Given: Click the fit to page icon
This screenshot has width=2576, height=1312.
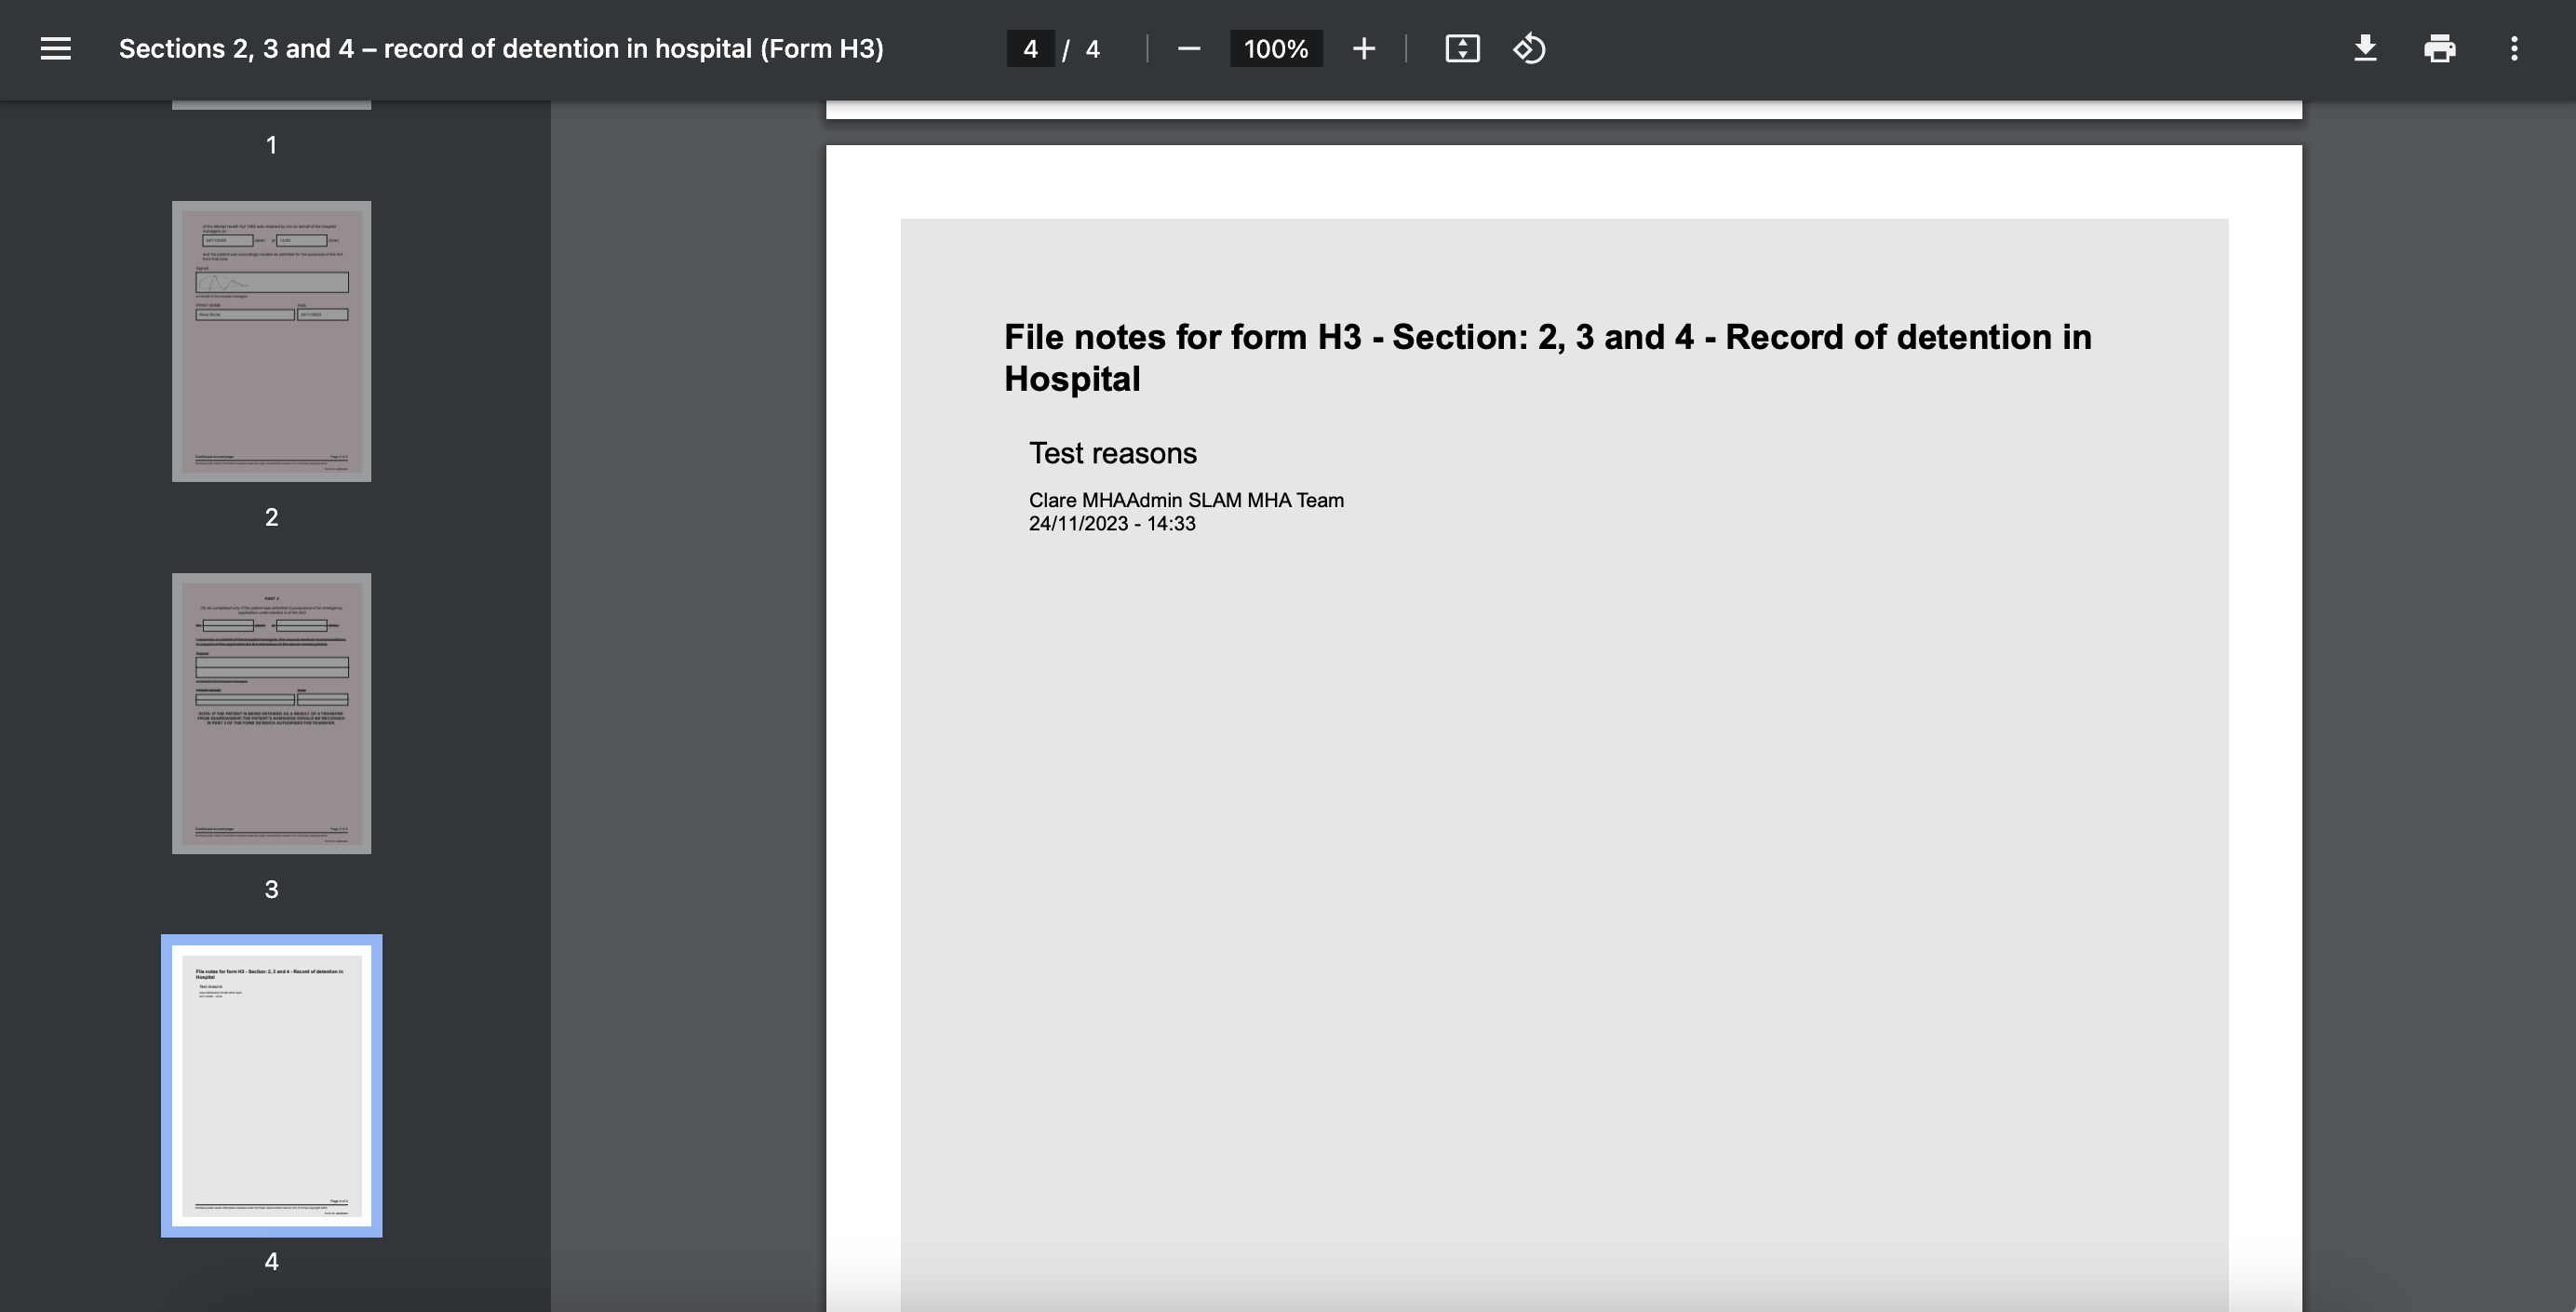Looking at the screenshot, I should (1462, 49).
